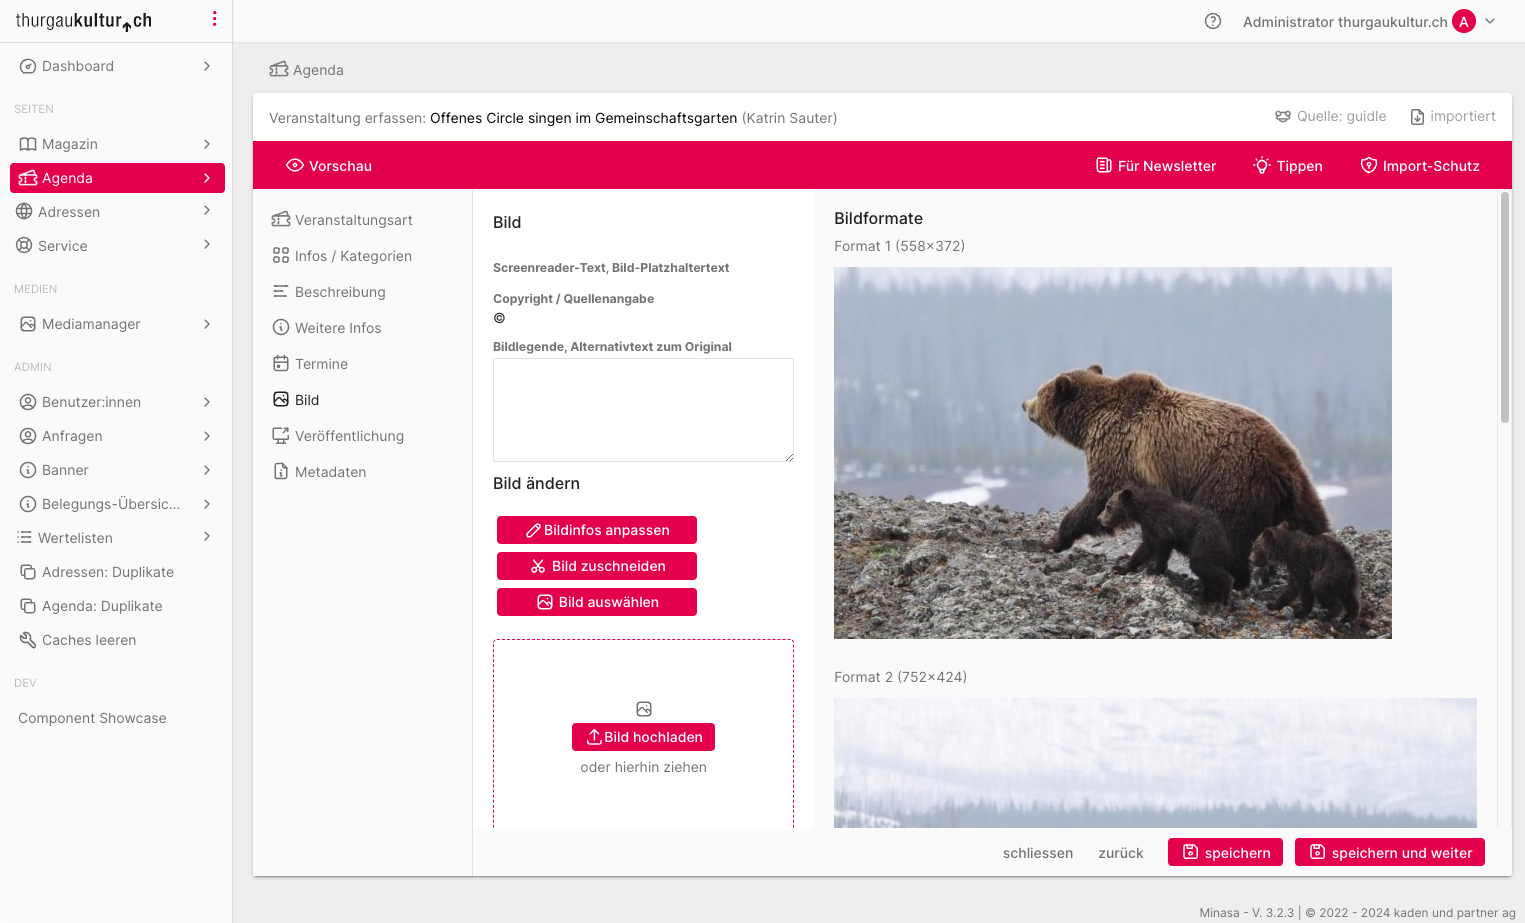Viewport: 1525px width, 923px height.
Task: Click the Import-Schutz shield icon
Action: click(x=1369, y=165)
